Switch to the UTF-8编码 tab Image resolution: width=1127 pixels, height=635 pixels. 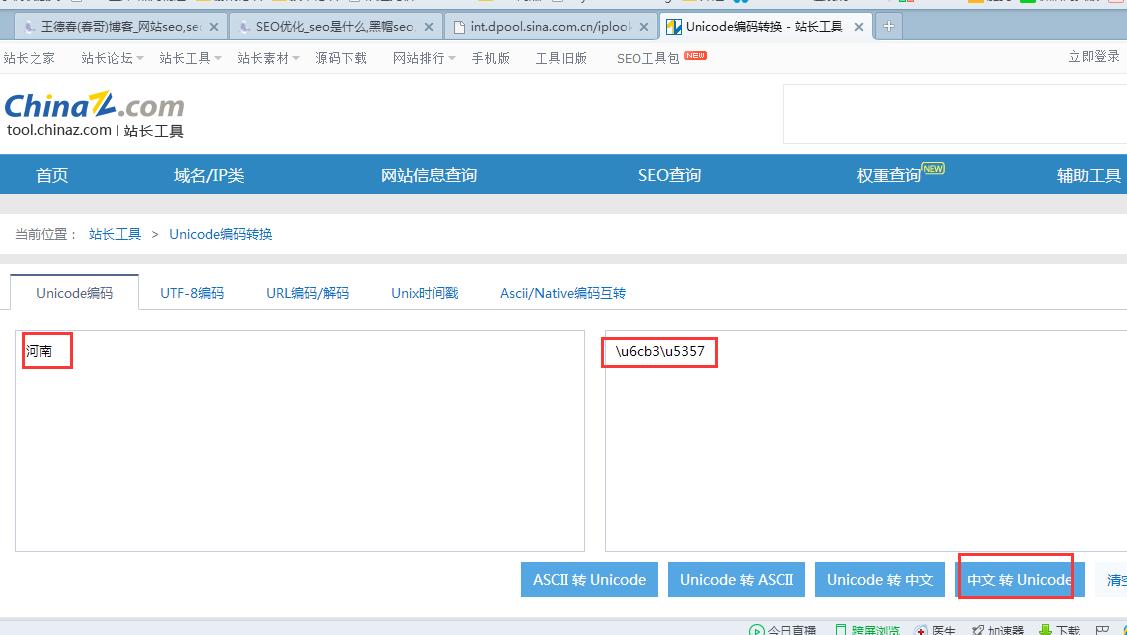[191, 293]
